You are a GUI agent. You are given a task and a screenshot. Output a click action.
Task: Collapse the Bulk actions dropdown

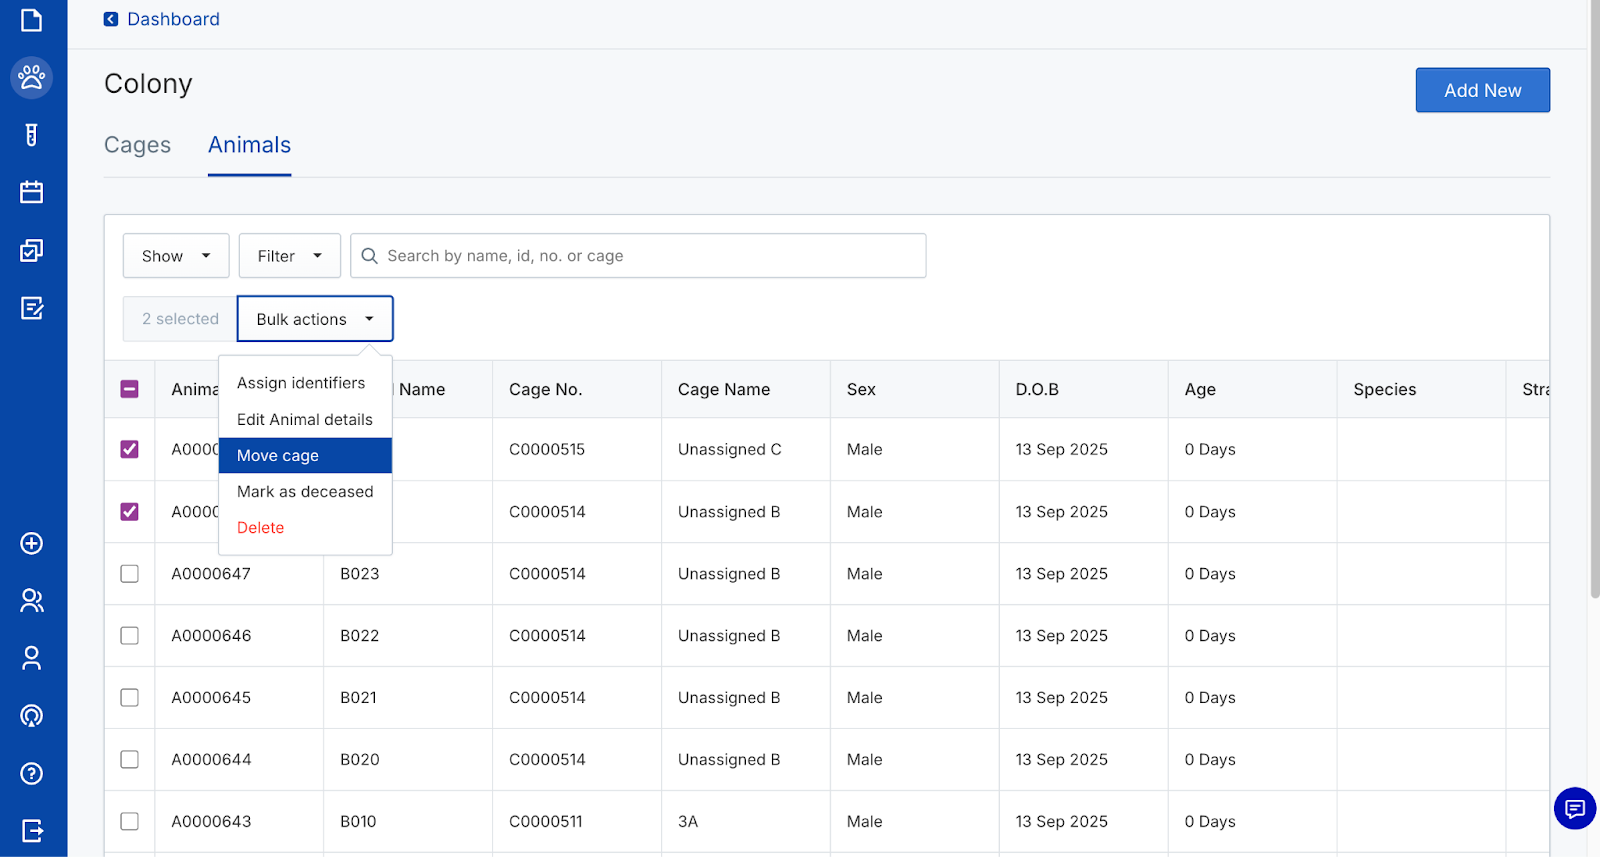click(315, 319)
